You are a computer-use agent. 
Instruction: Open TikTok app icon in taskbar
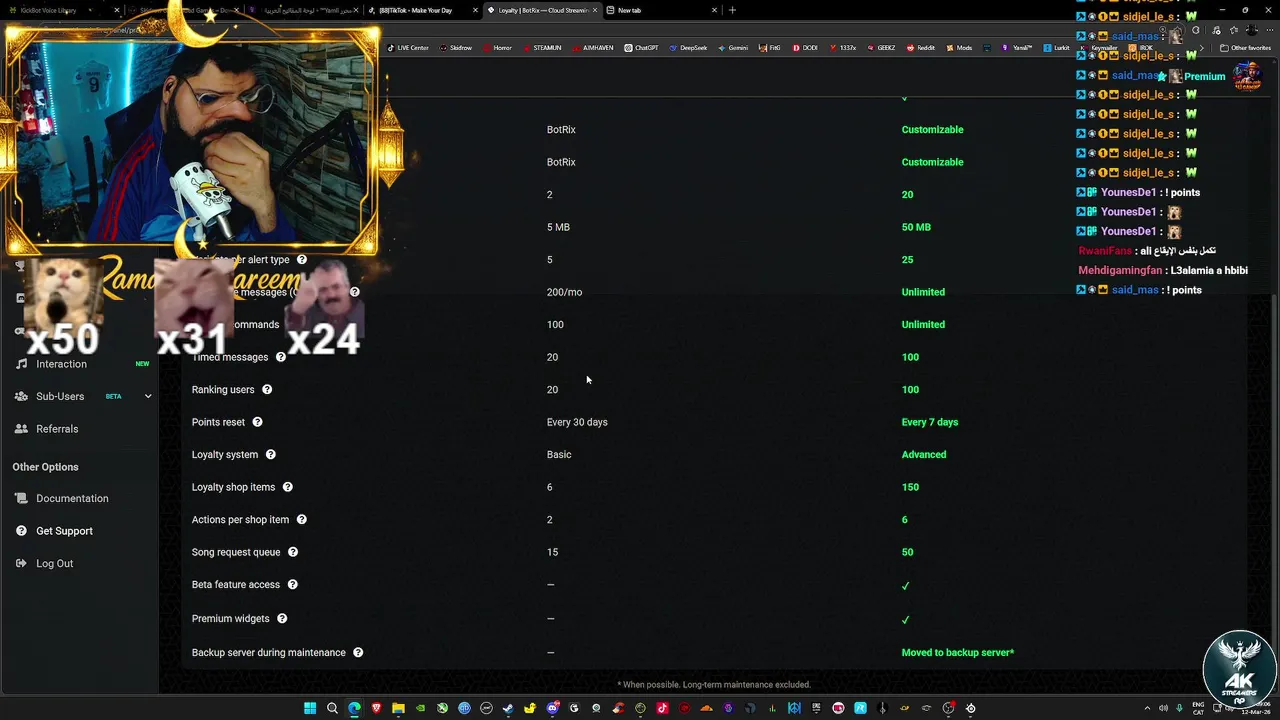[662, 708]
